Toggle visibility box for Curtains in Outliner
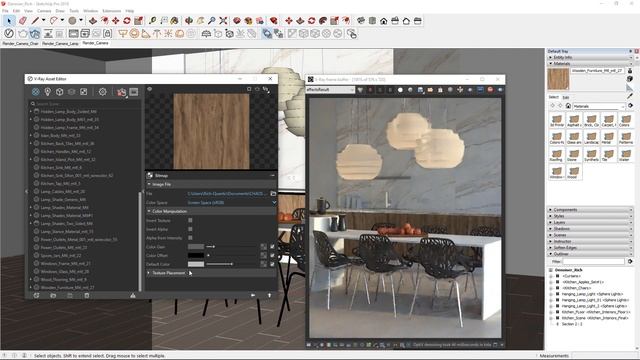 (558, 276)
